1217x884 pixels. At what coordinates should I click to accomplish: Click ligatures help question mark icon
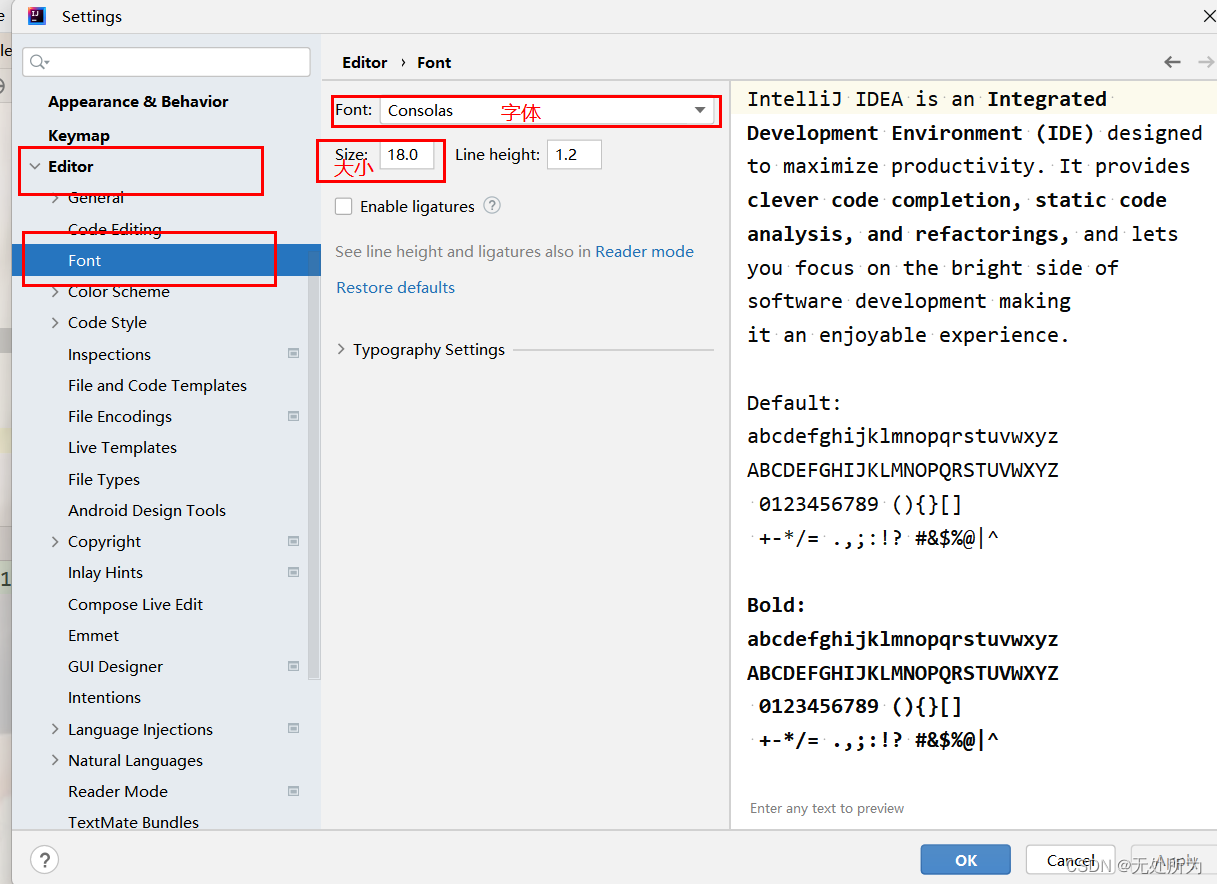coord(492,206)
